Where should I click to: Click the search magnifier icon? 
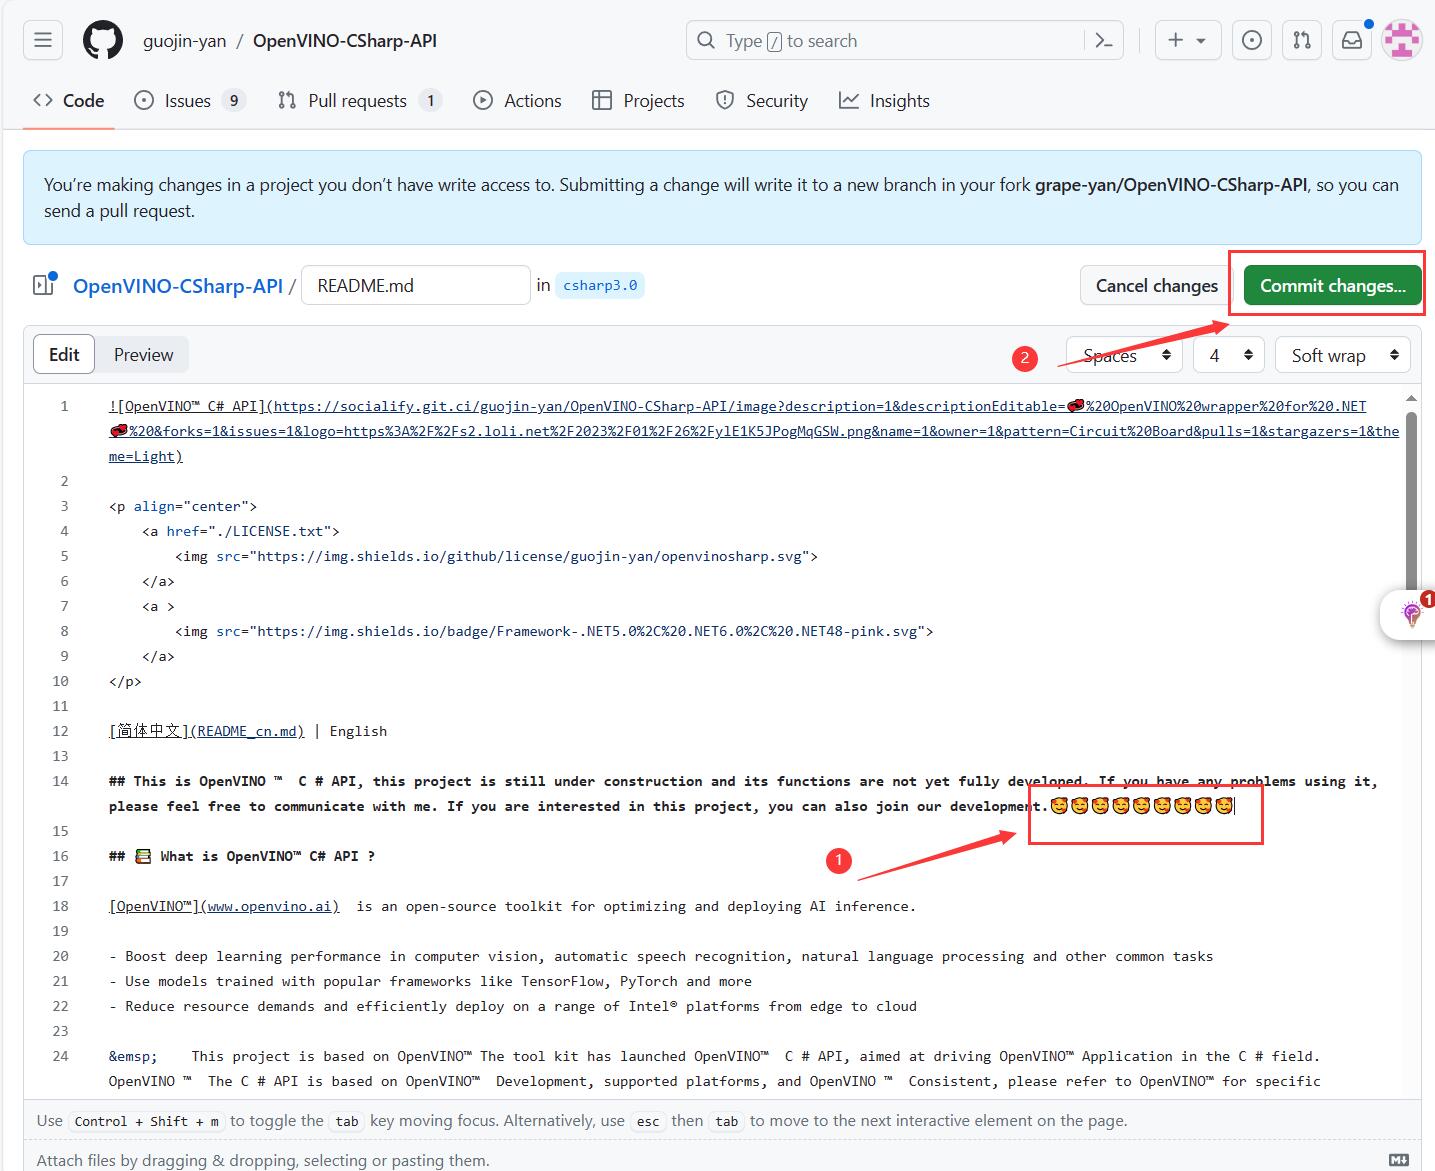pyautogui.click(x=706, y=41)
